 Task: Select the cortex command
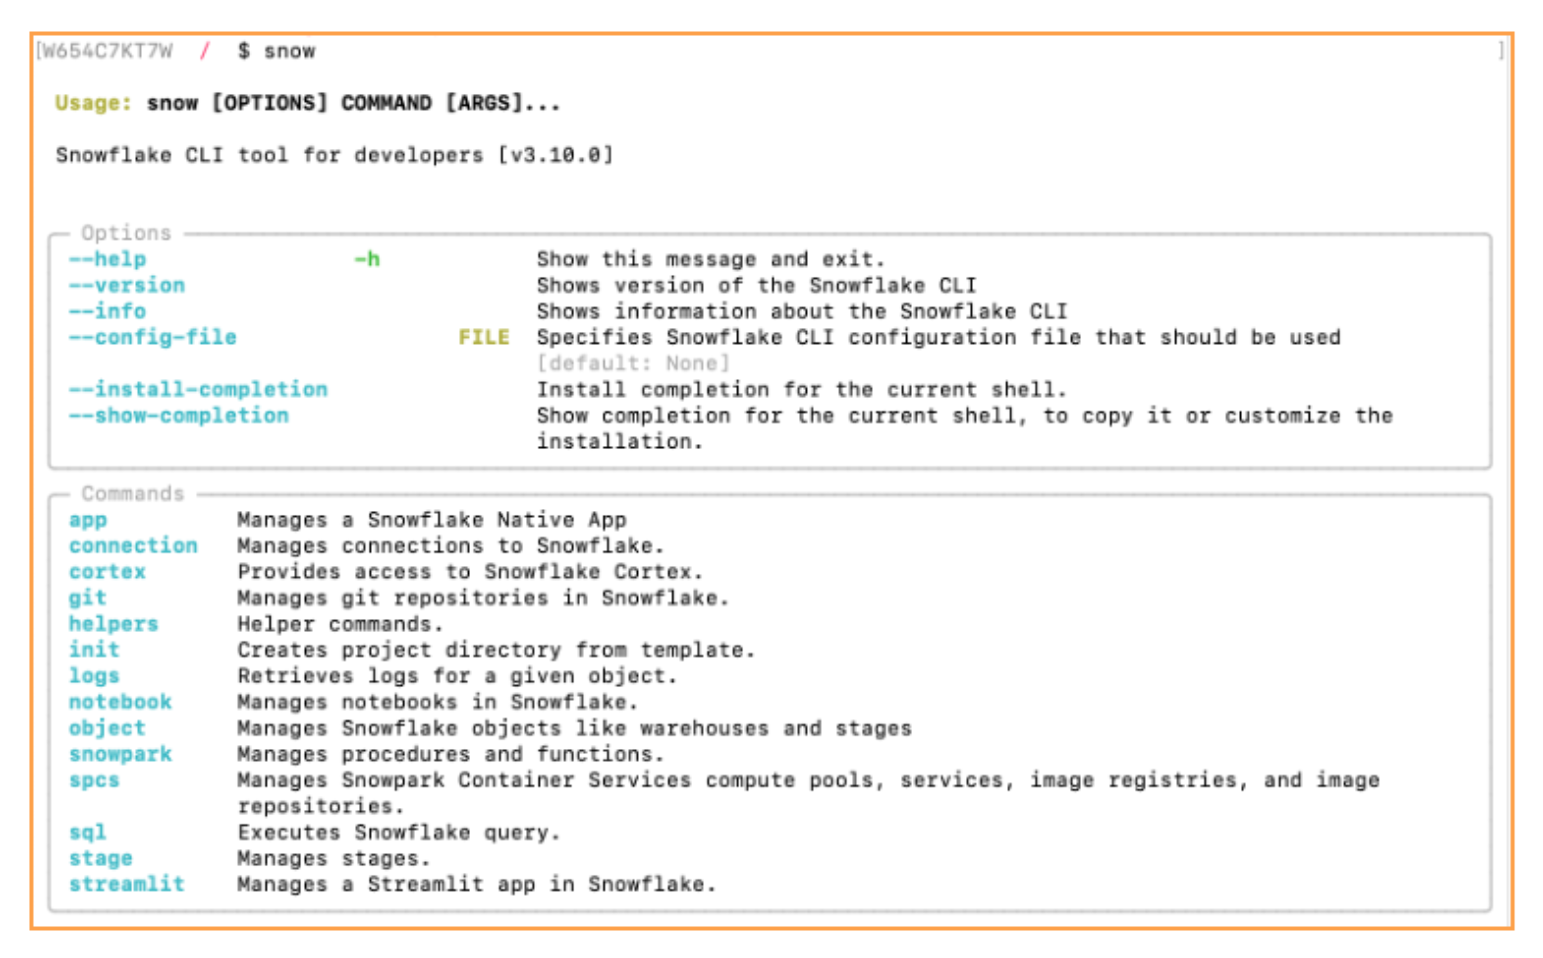click(107, 572)
